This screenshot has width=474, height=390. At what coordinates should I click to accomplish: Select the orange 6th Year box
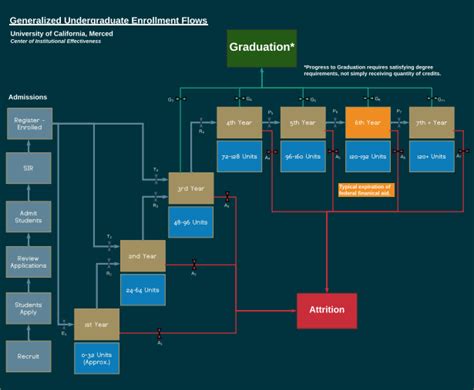point(368,123)
